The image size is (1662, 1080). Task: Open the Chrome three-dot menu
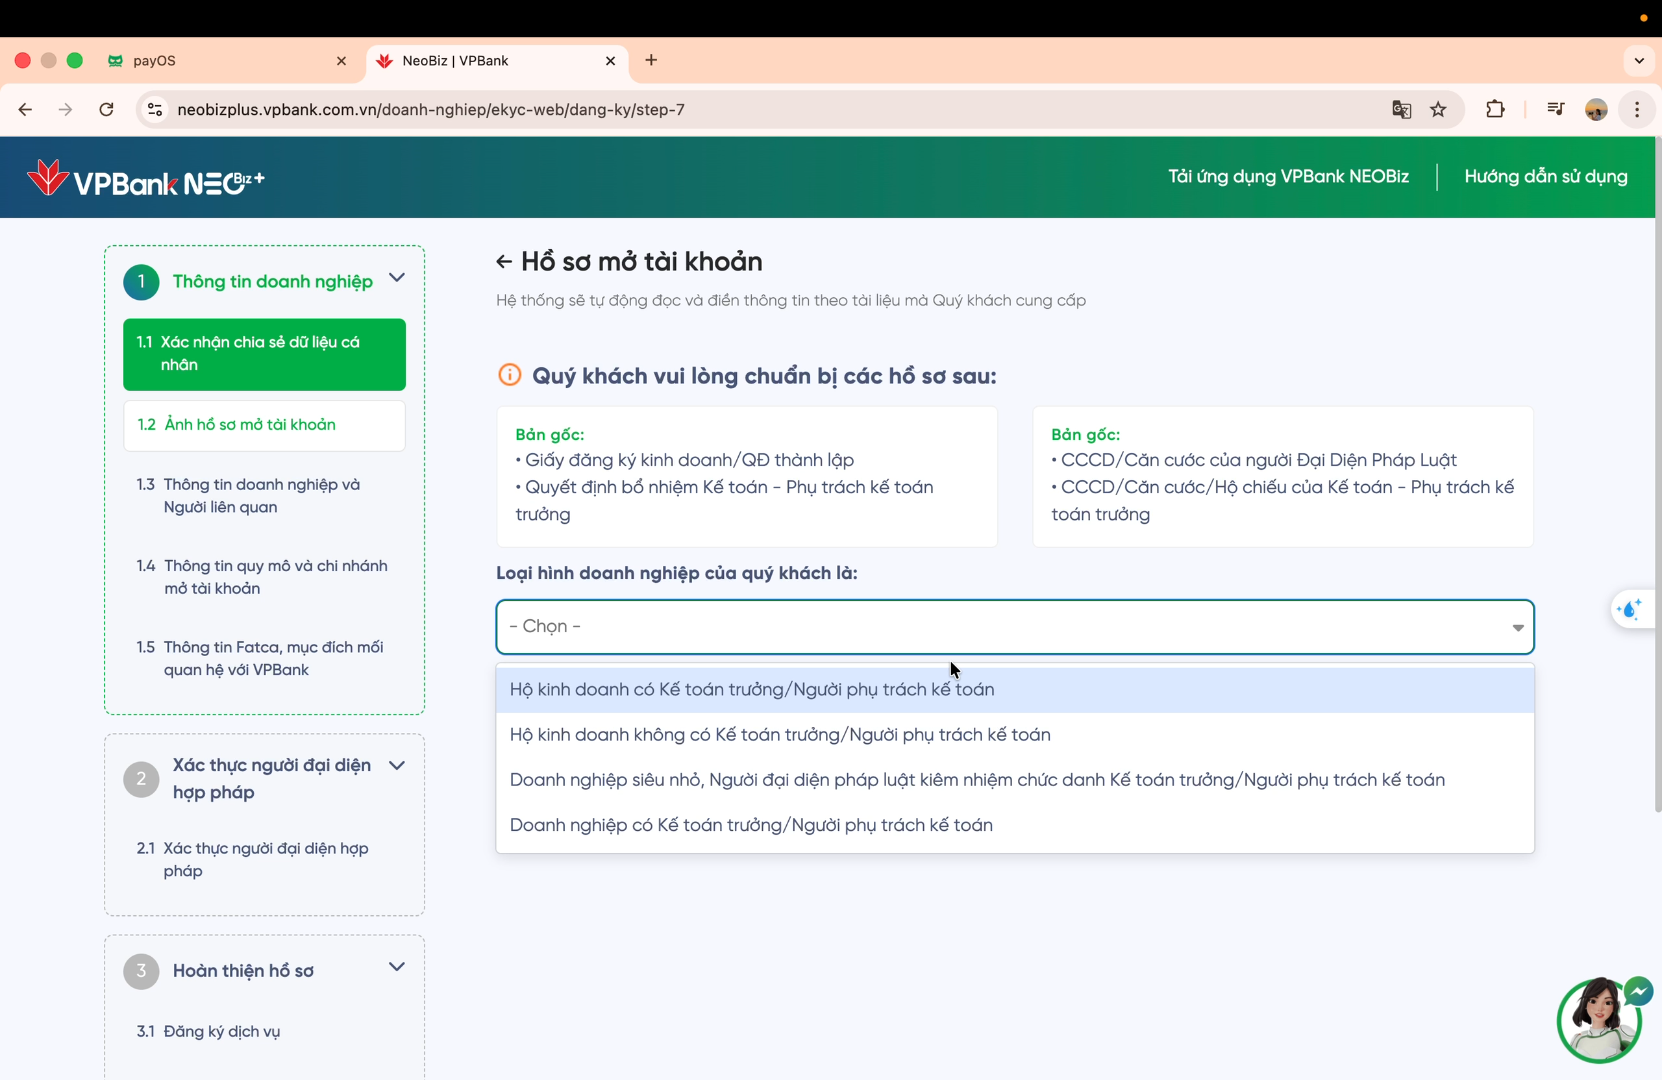click(x=1636, y=110)
